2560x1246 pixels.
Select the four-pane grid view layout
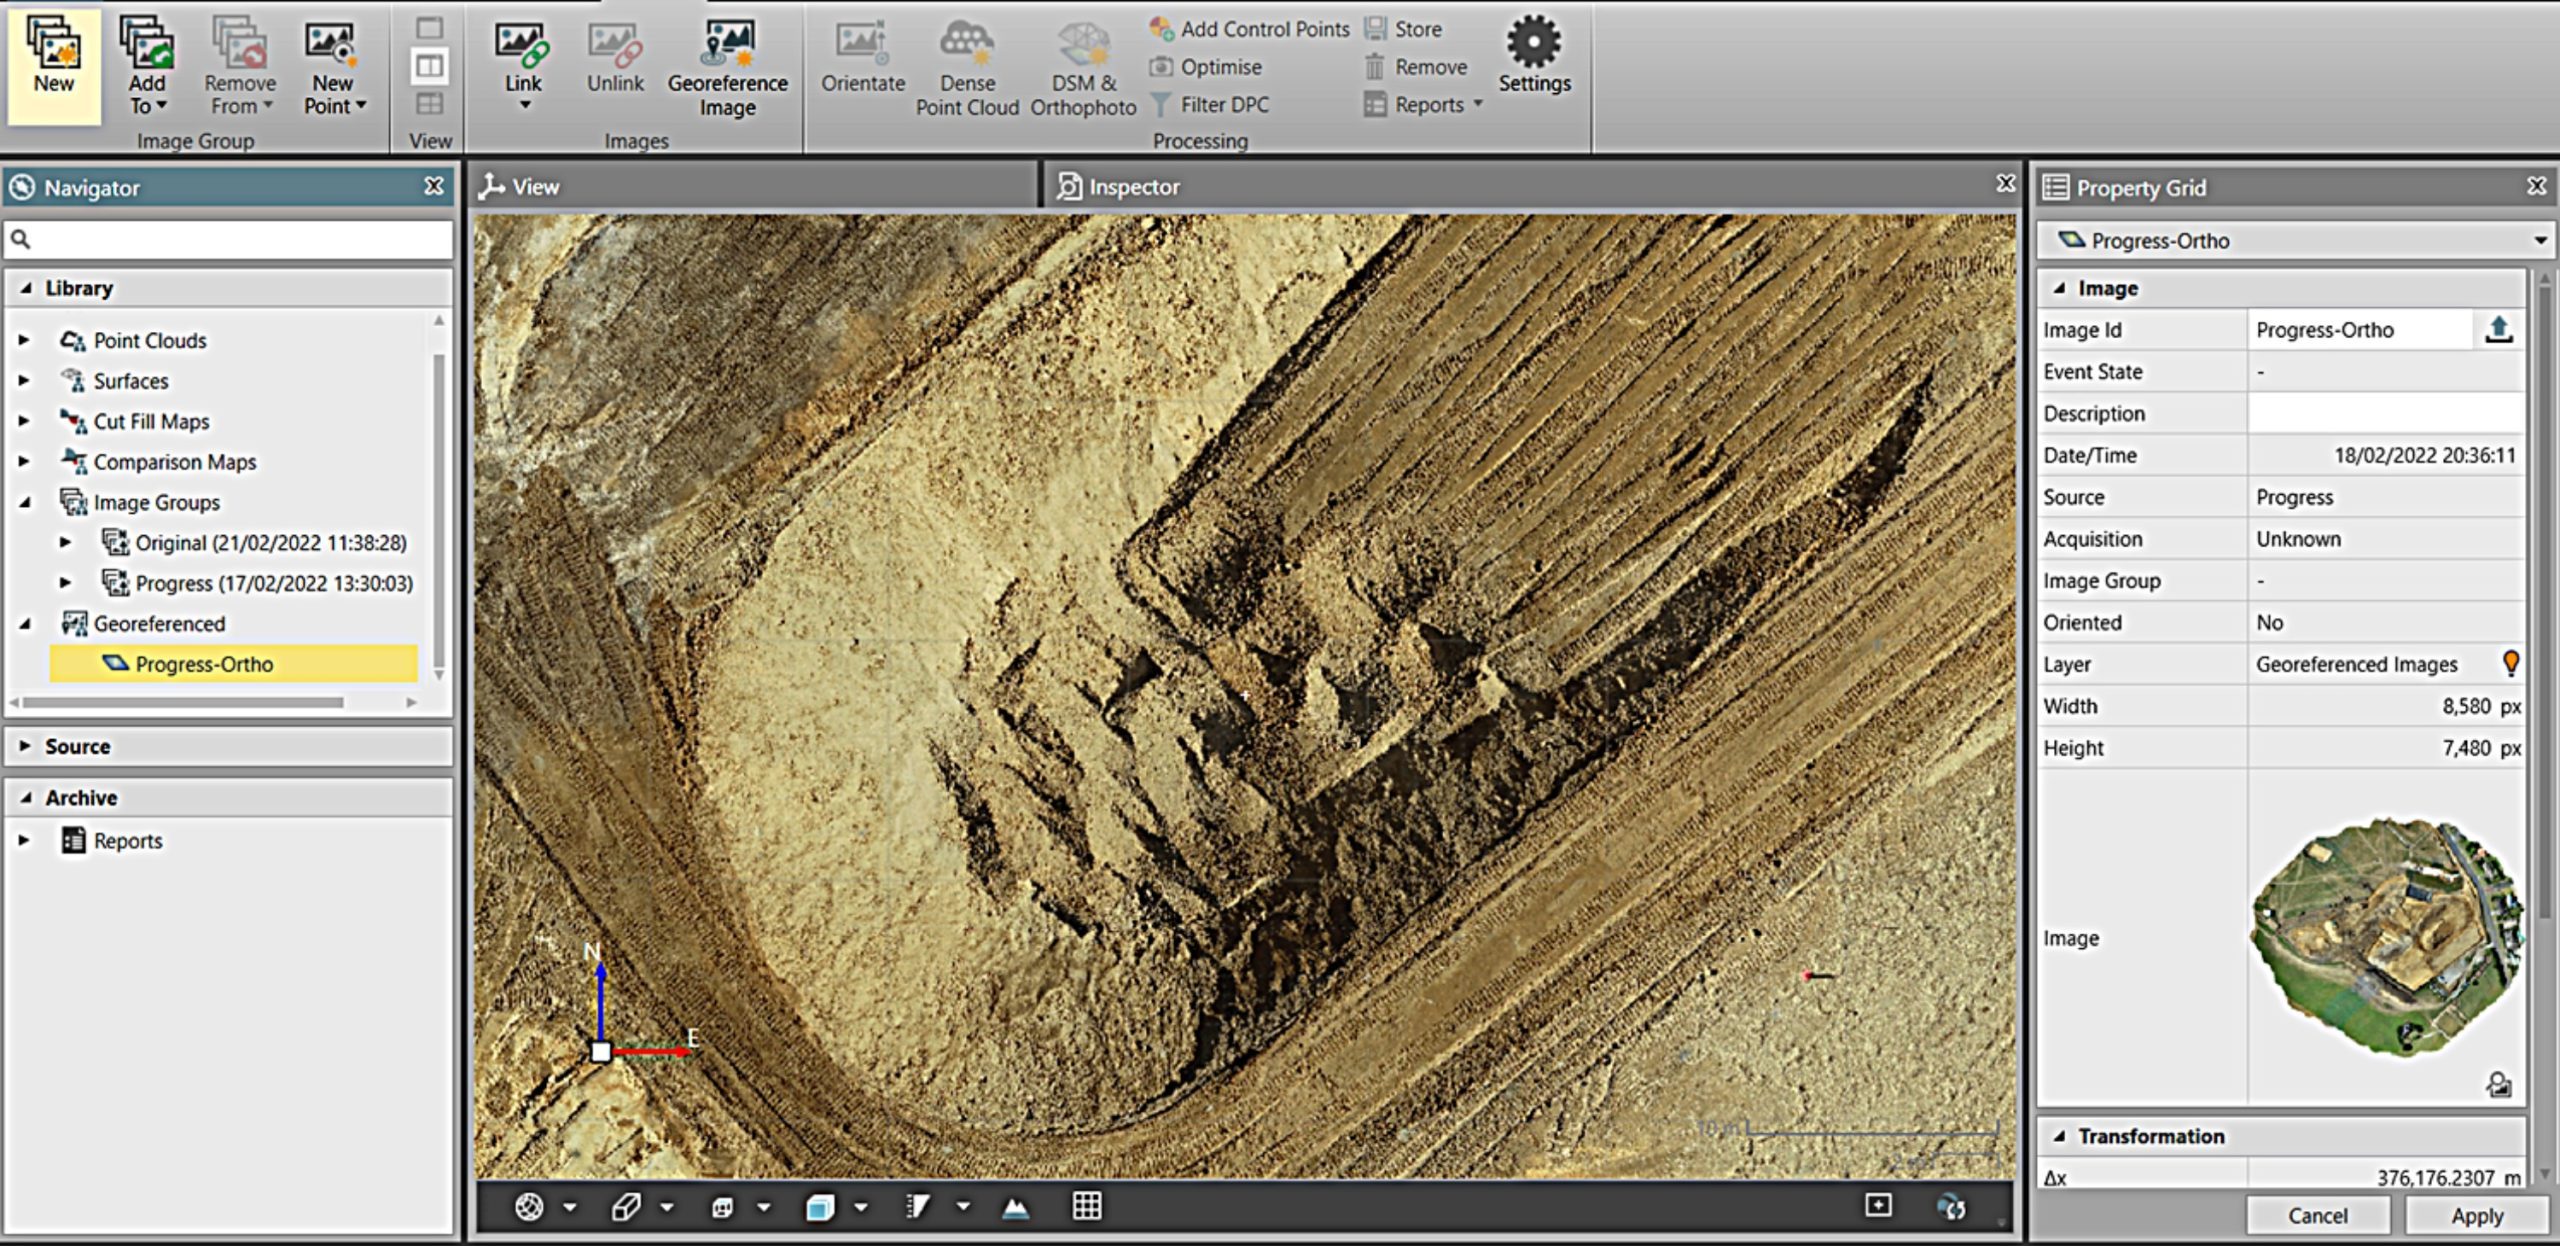(x=429, y=104)
